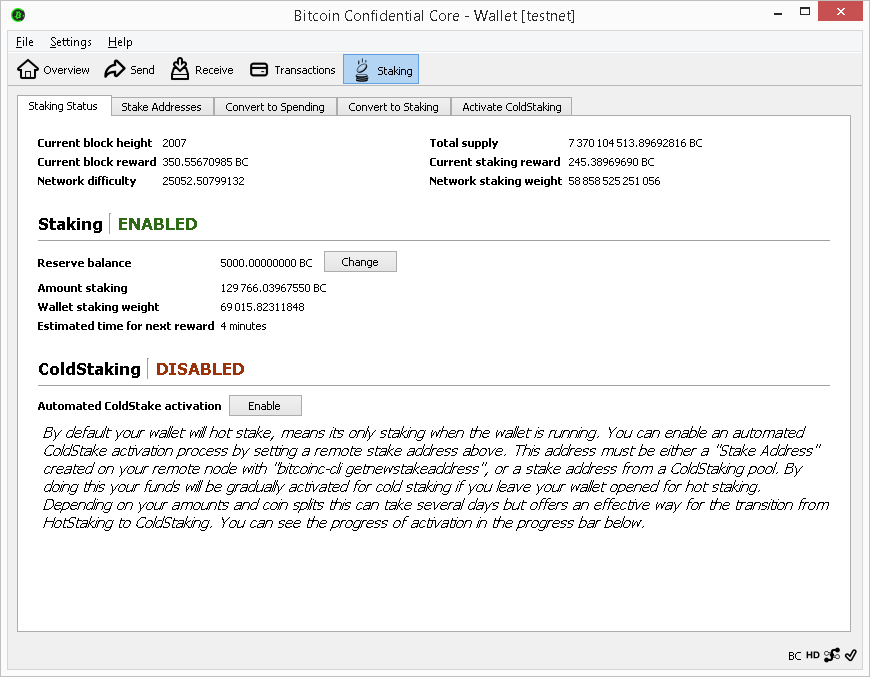This screenshot has width=870, height=677.
Task: Click network difficulty value 25052.50799132
Action: coord(203,181)
